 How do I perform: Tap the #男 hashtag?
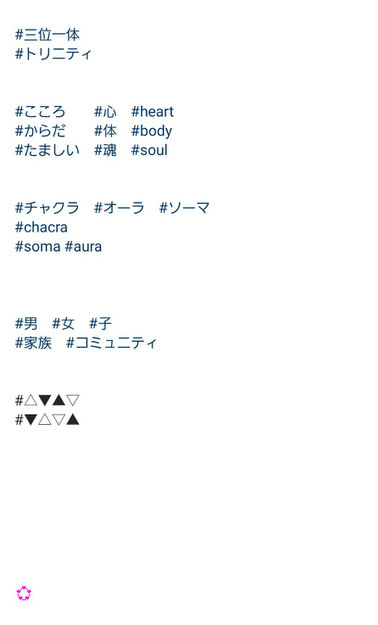26,324
